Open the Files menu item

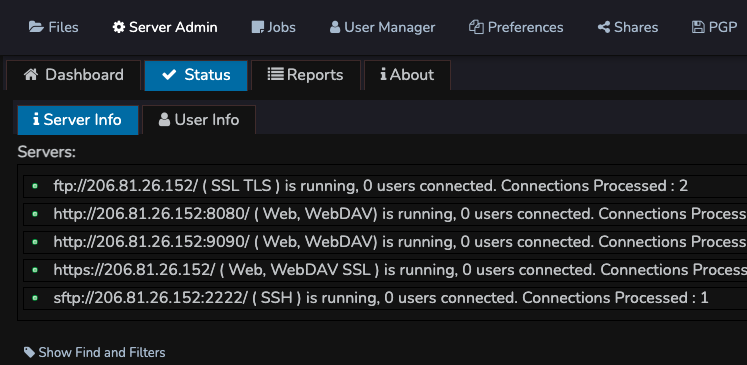[53, 27]
